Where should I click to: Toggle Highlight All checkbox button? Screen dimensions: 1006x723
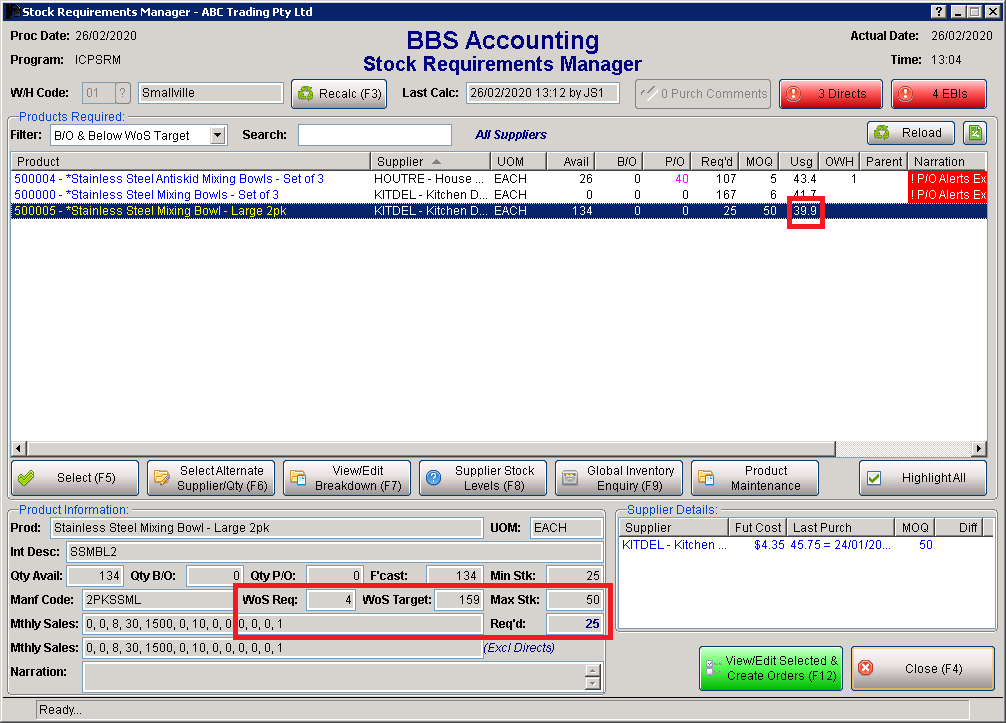[x=922, y=478]
